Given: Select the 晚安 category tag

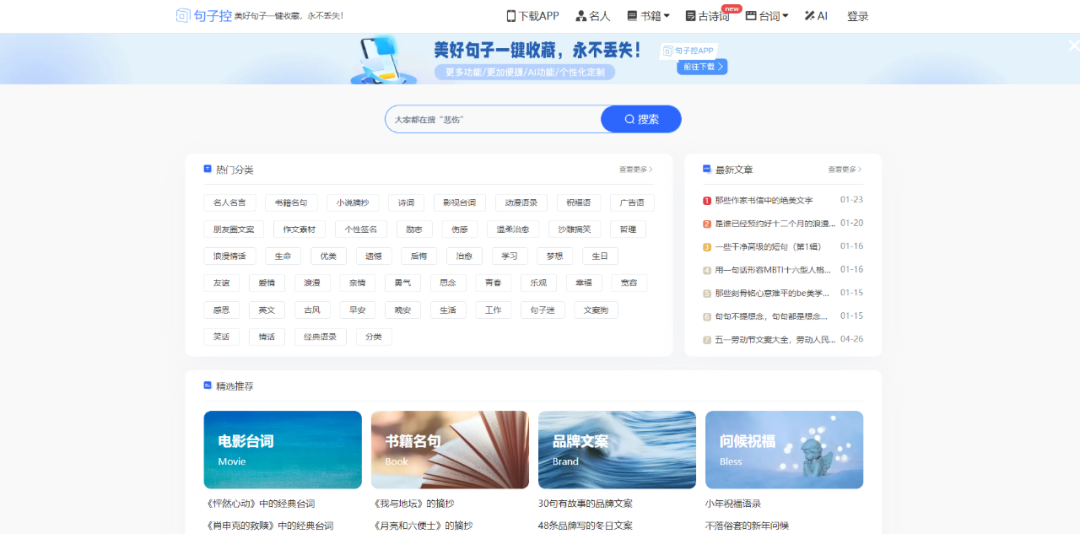Looking at the screenshot, I should pos(403,310).
